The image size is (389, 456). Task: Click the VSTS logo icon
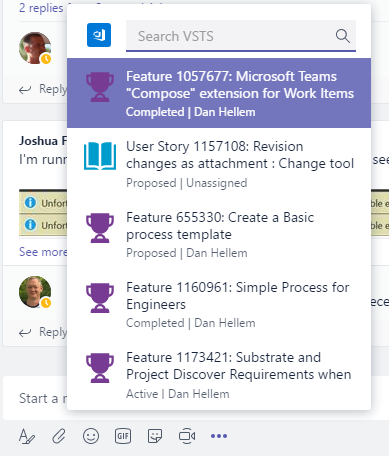coord(99,35)
